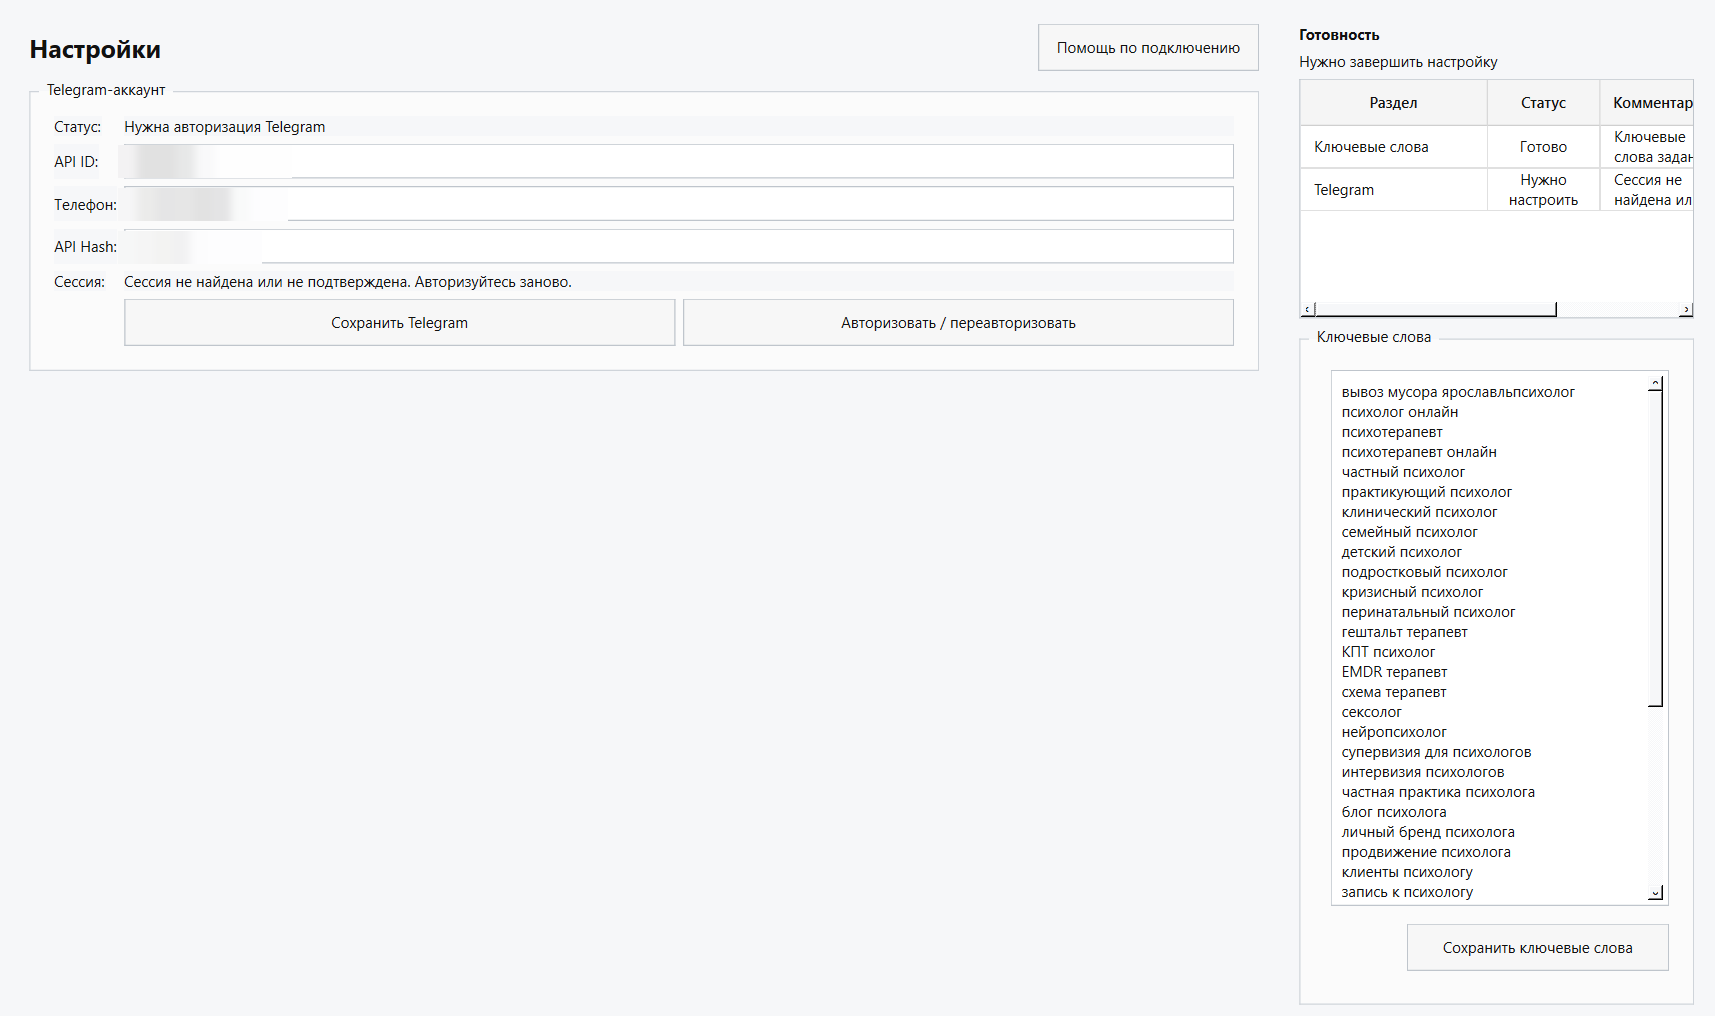Screen dimensions: 1715x1016
Task: Place cursor on "детский психолог" keyword line
Action: 1402,552
